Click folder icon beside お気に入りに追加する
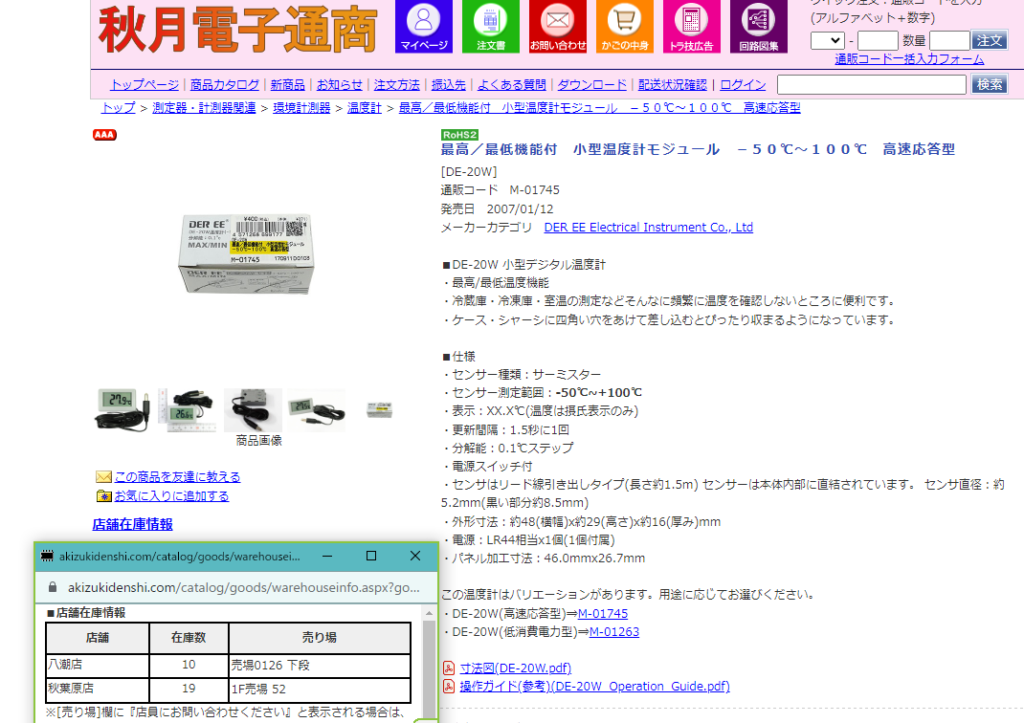This screenshot has height=723, width=1024. tap(103, 496)
